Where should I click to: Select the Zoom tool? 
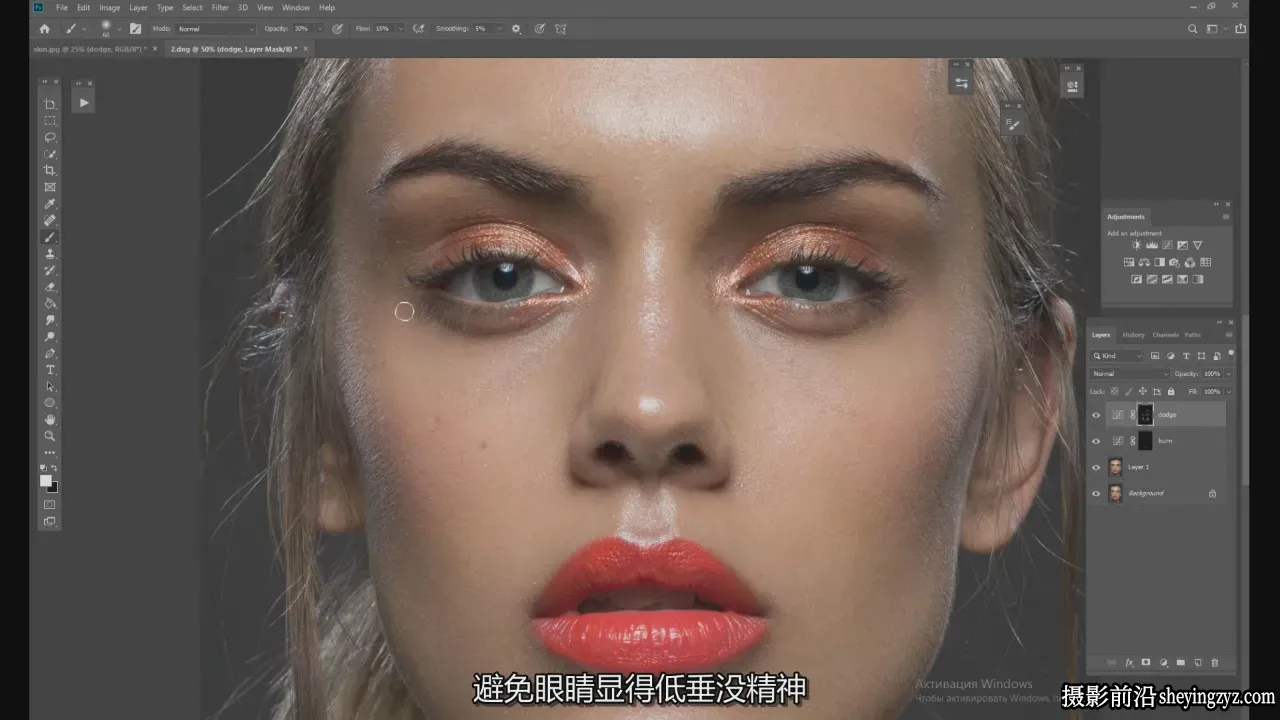(50, 436)
